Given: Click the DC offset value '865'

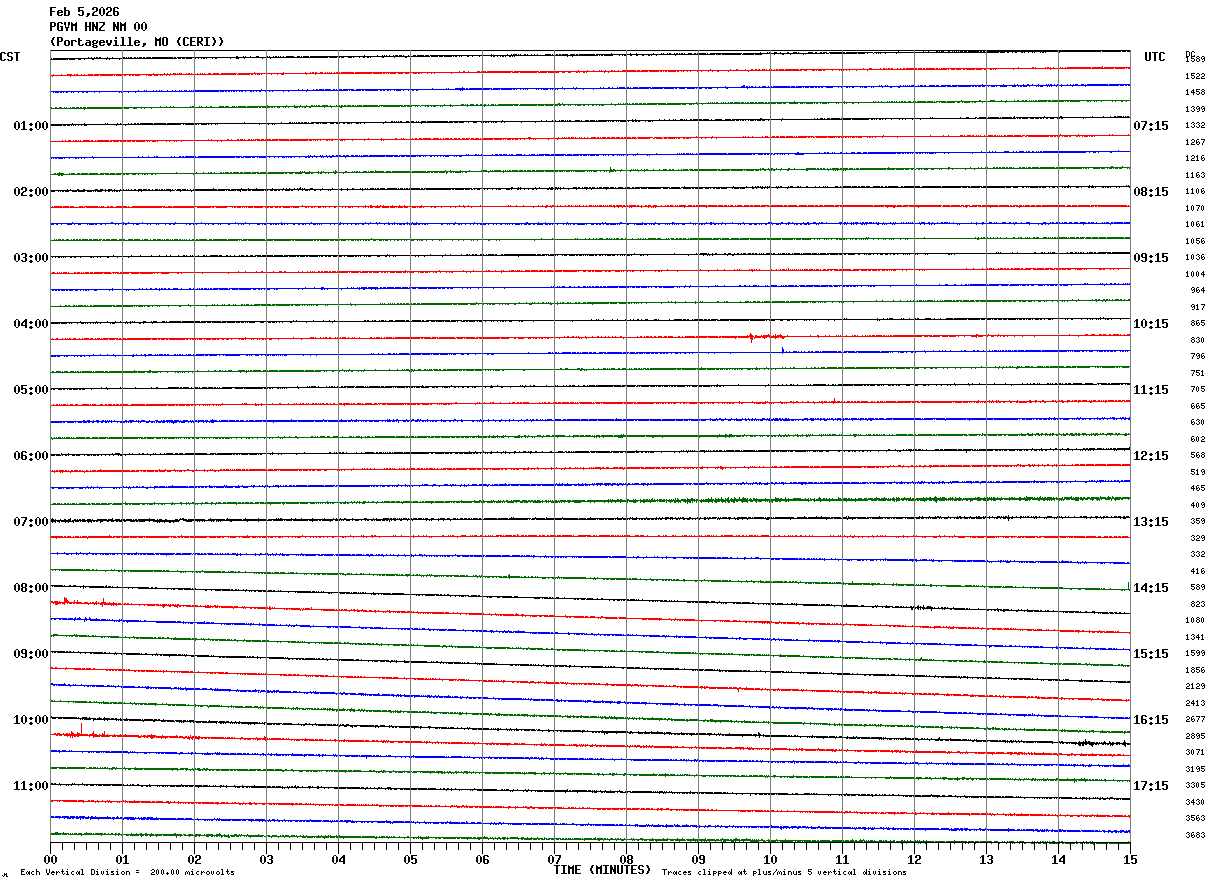Looking at the screenshot, I should tap(1197, 324).
